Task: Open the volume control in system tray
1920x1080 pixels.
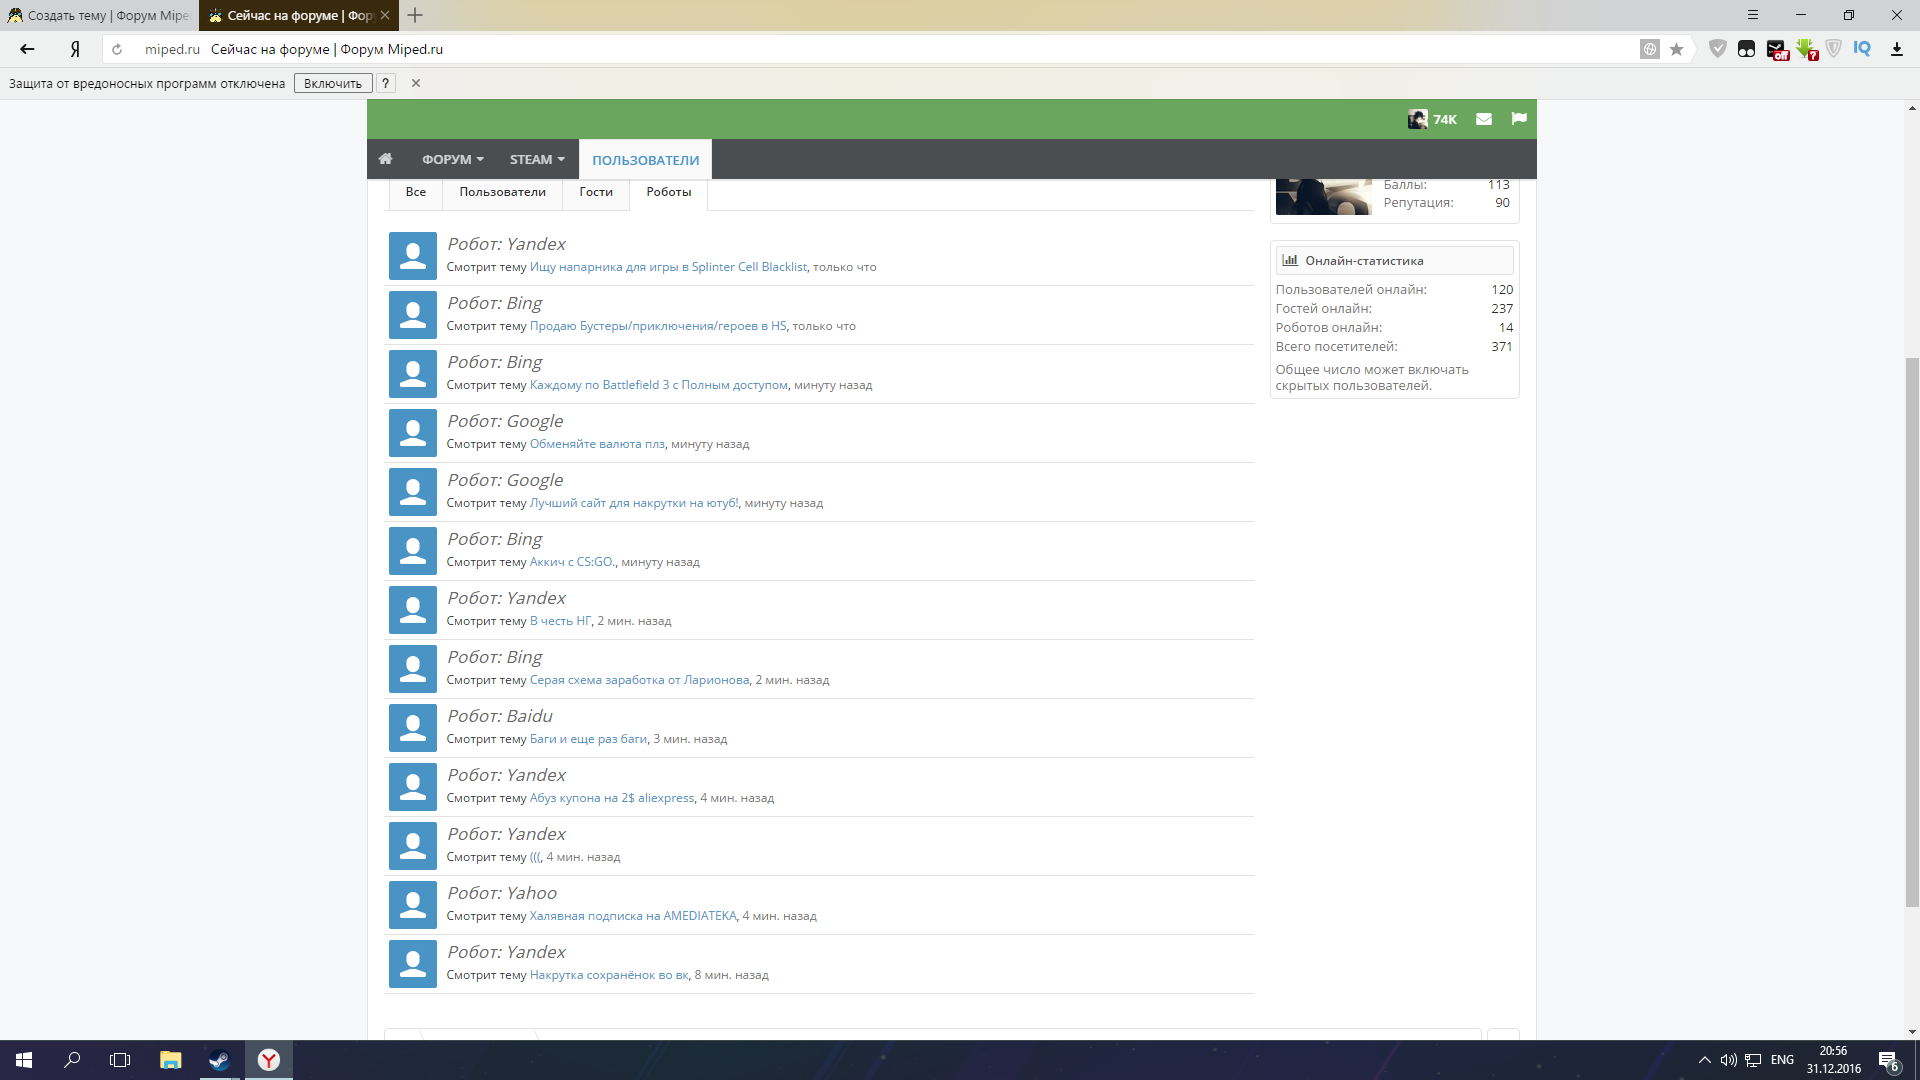Action: pos(1728,1060)
